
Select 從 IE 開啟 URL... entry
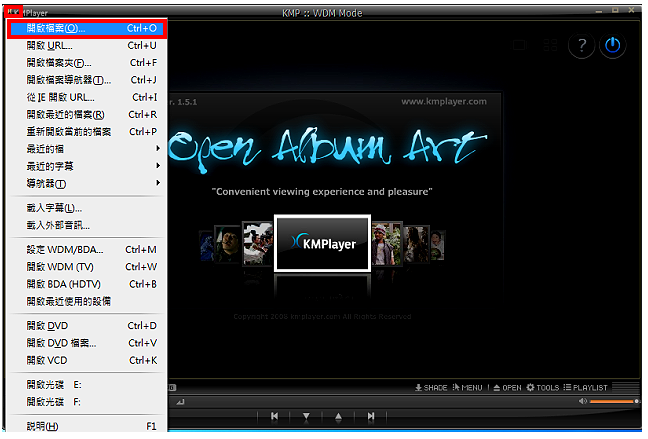pyautogui.click(x=87, y=97)
